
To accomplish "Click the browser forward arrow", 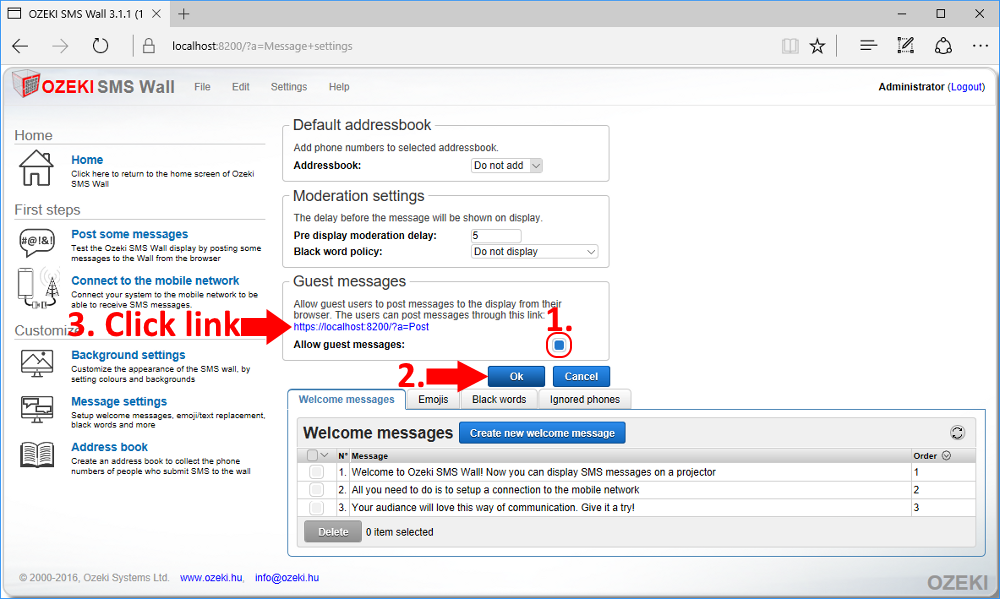I will (60, 46).
